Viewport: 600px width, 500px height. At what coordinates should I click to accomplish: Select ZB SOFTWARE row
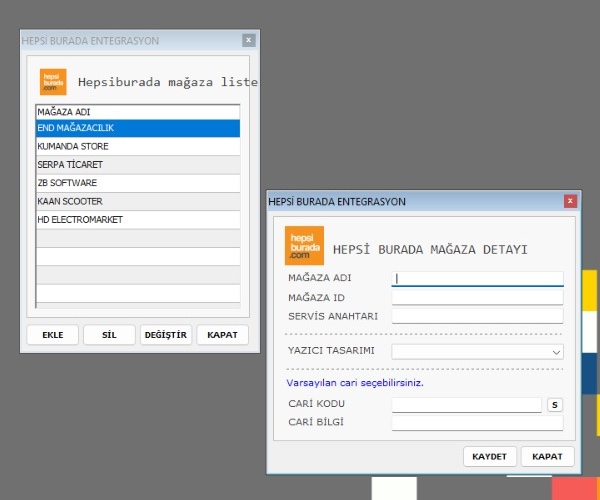click(x=138, y=183)
